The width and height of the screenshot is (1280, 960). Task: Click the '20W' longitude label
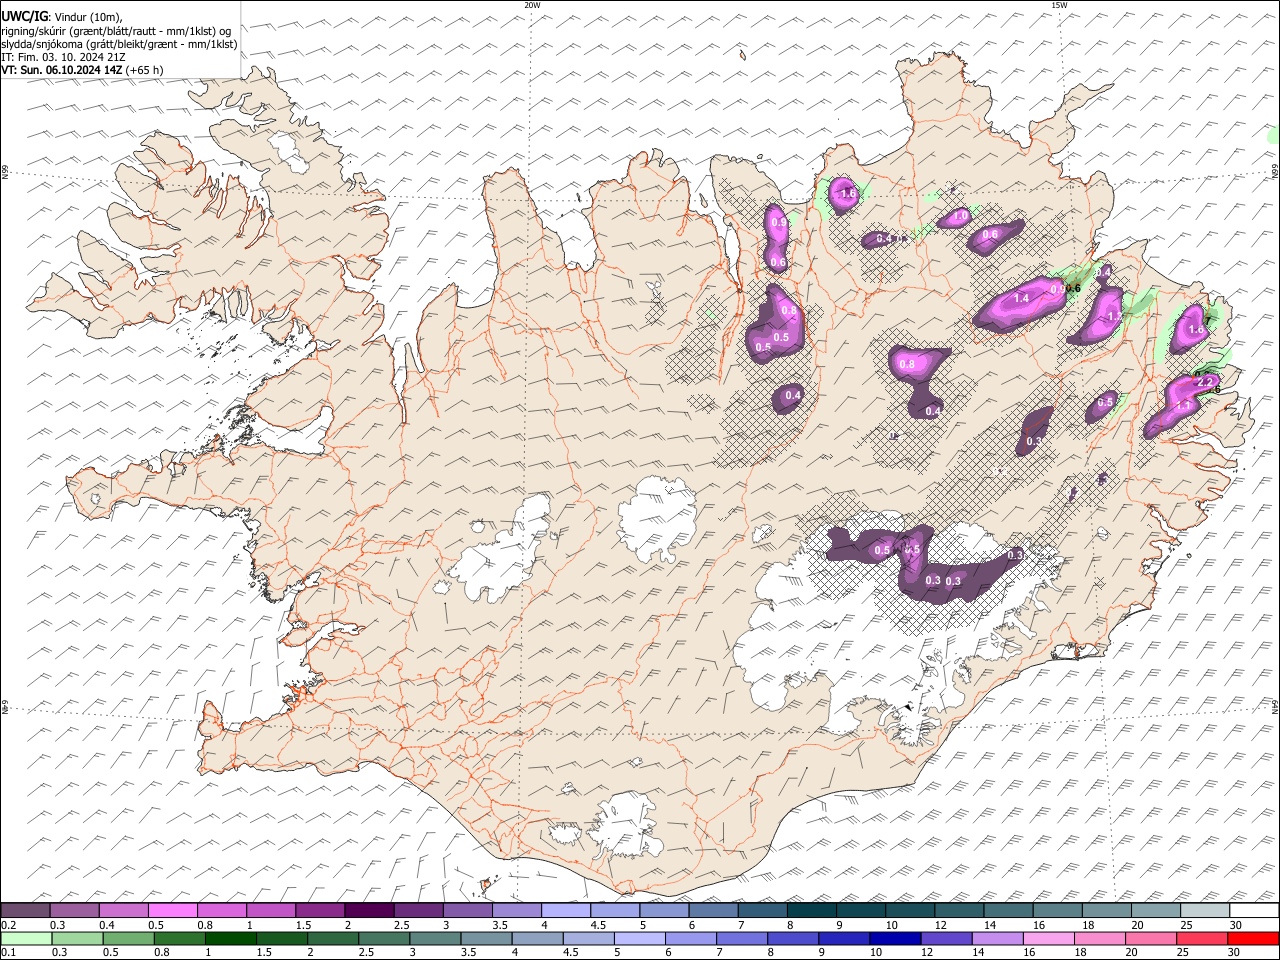532,5
